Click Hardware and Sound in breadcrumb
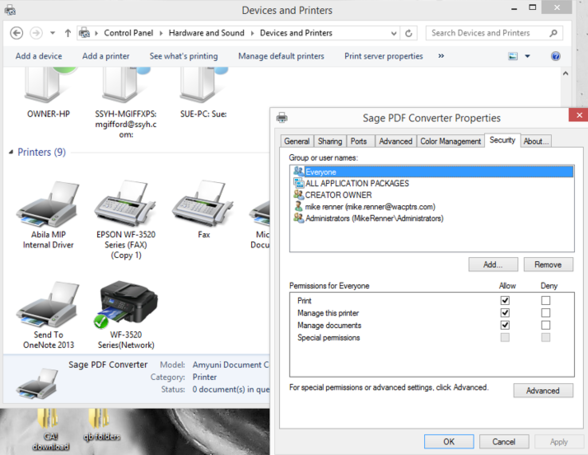588x455 pixels. [206, 33]
